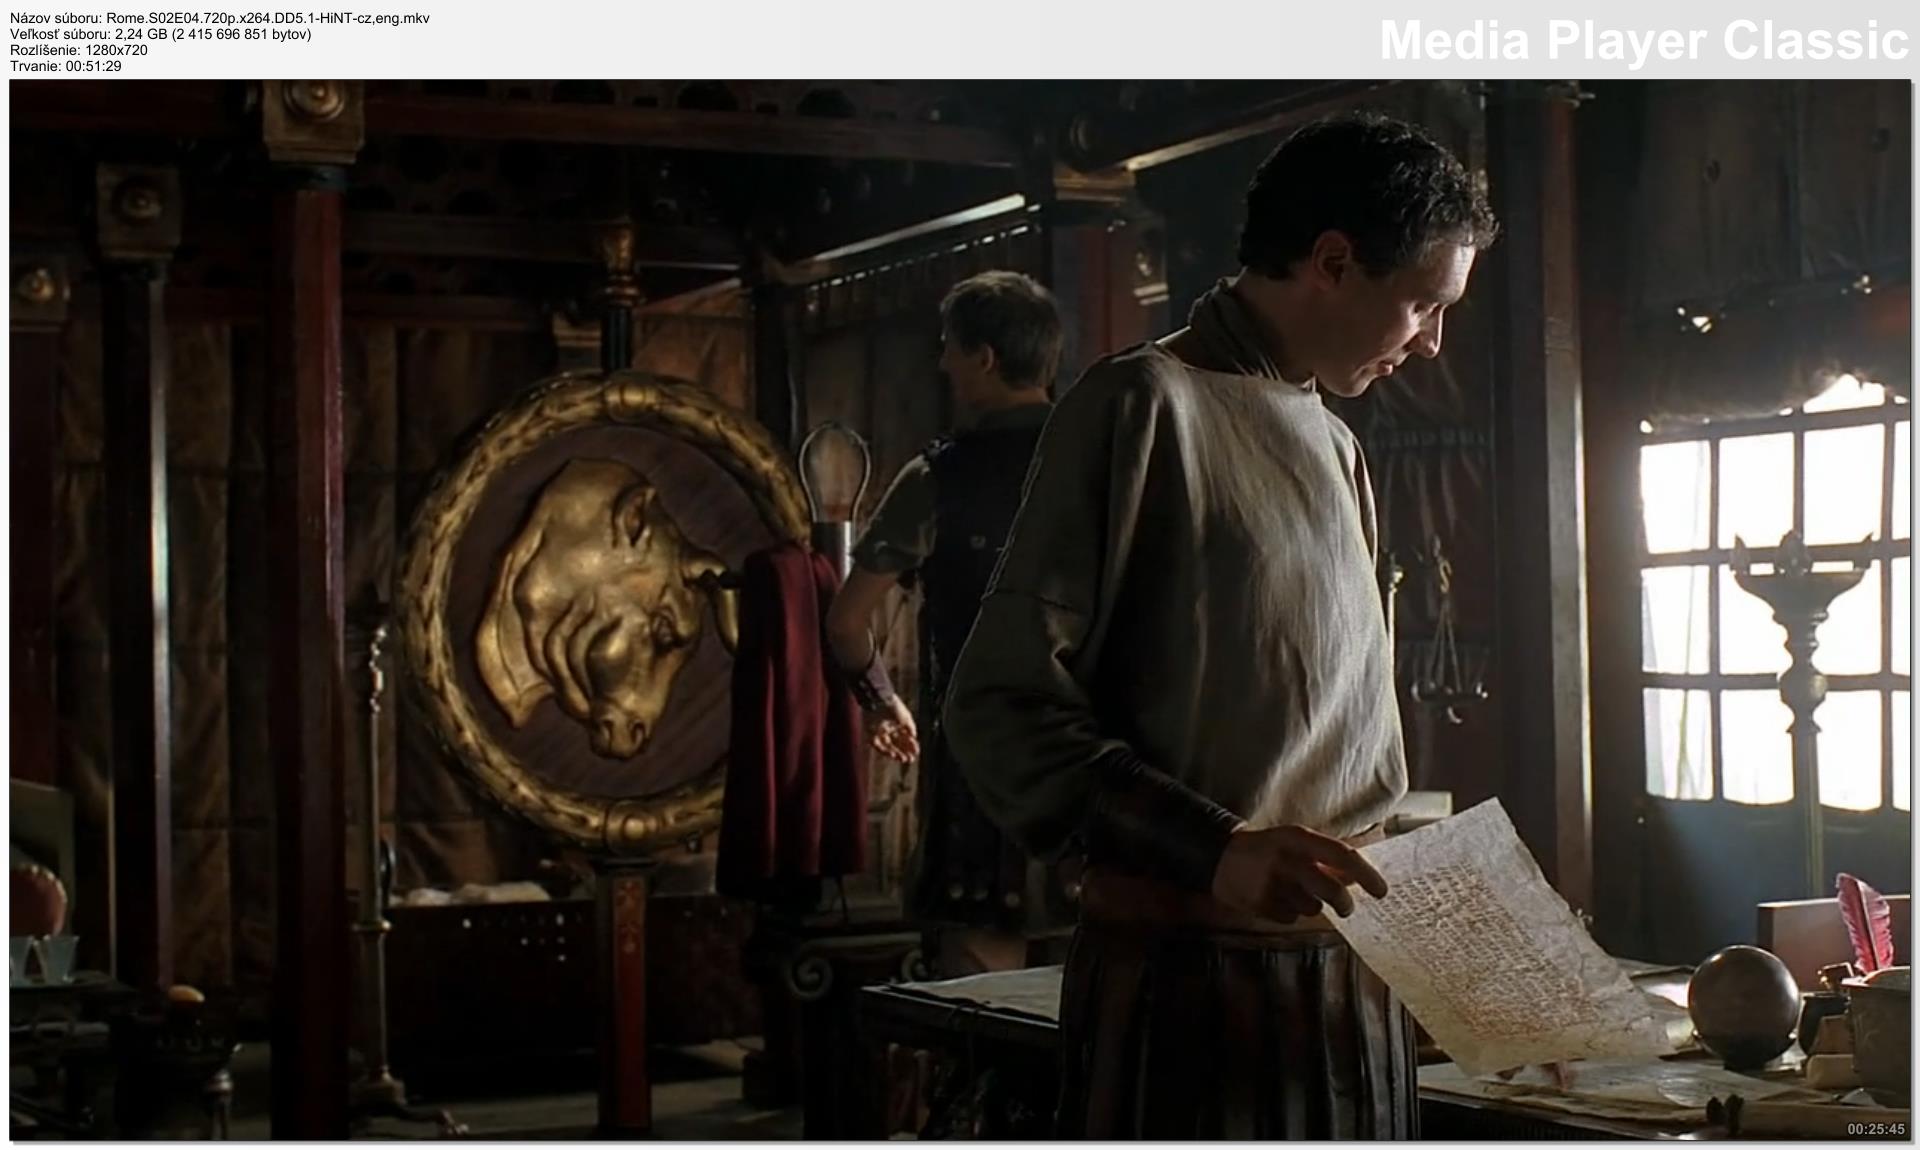1920x1150 pixels.
Task: Click the resolution 1280x720 text line
Action: tap(78, 50)
